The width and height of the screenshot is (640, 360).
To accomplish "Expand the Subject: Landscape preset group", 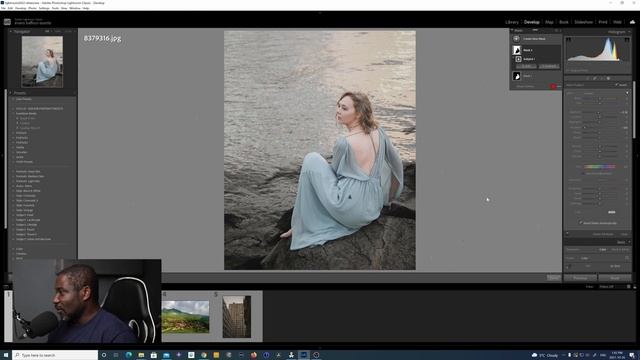I will [x=13, y=220].
